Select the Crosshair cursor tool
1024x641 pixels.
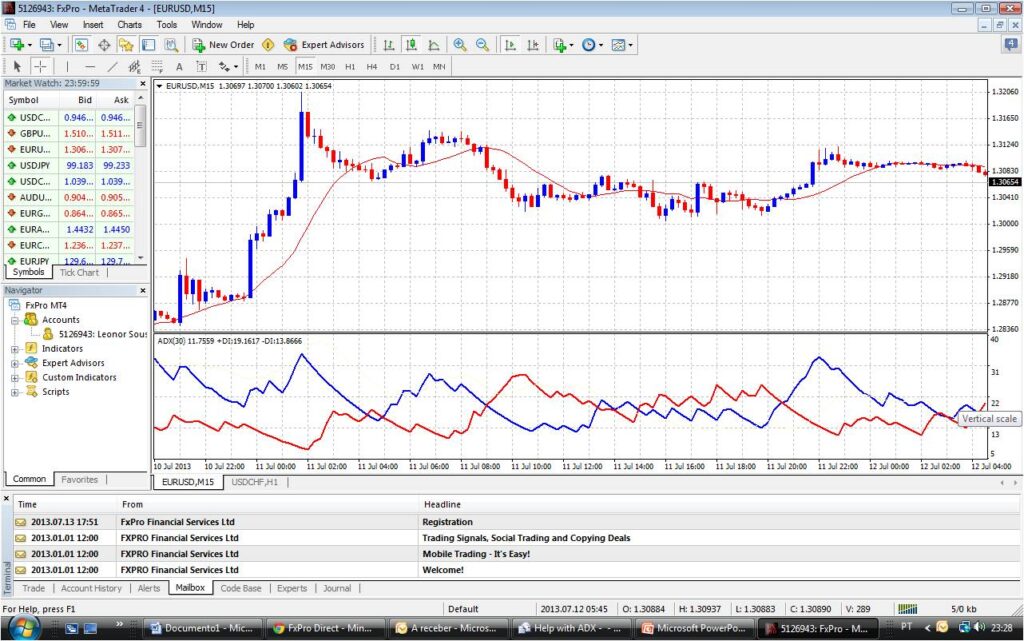[42, 67]
